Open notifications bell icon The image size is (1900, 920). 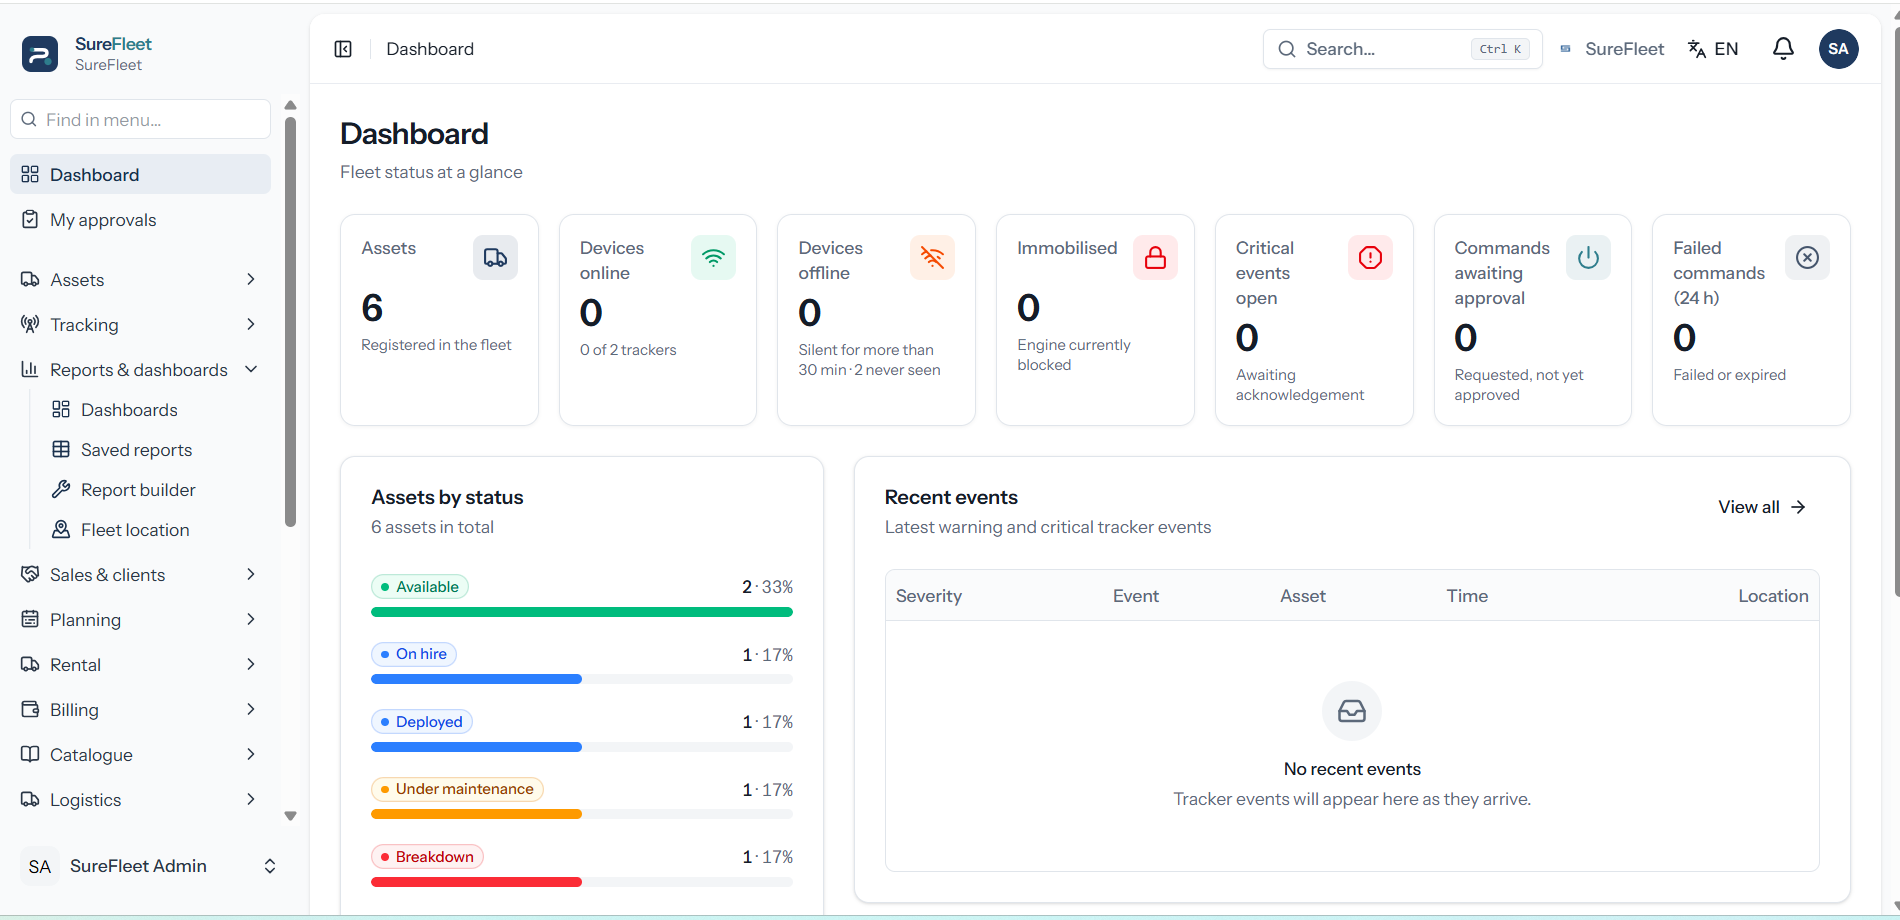1783,49
